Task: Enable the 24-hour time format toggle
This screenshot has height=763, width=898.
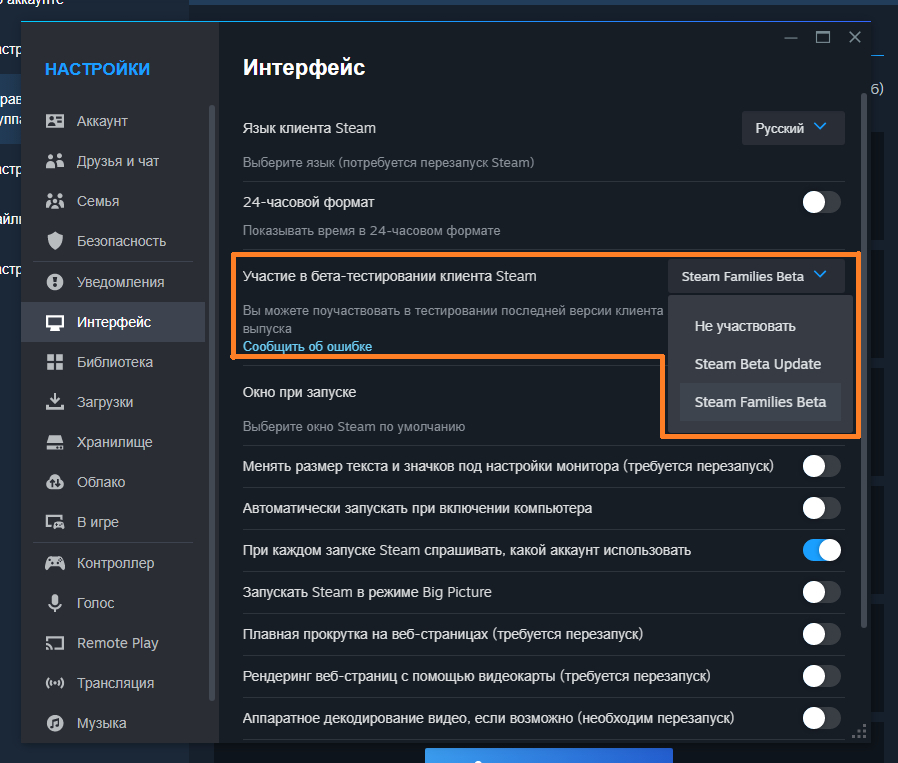Action: pos(821,202)
